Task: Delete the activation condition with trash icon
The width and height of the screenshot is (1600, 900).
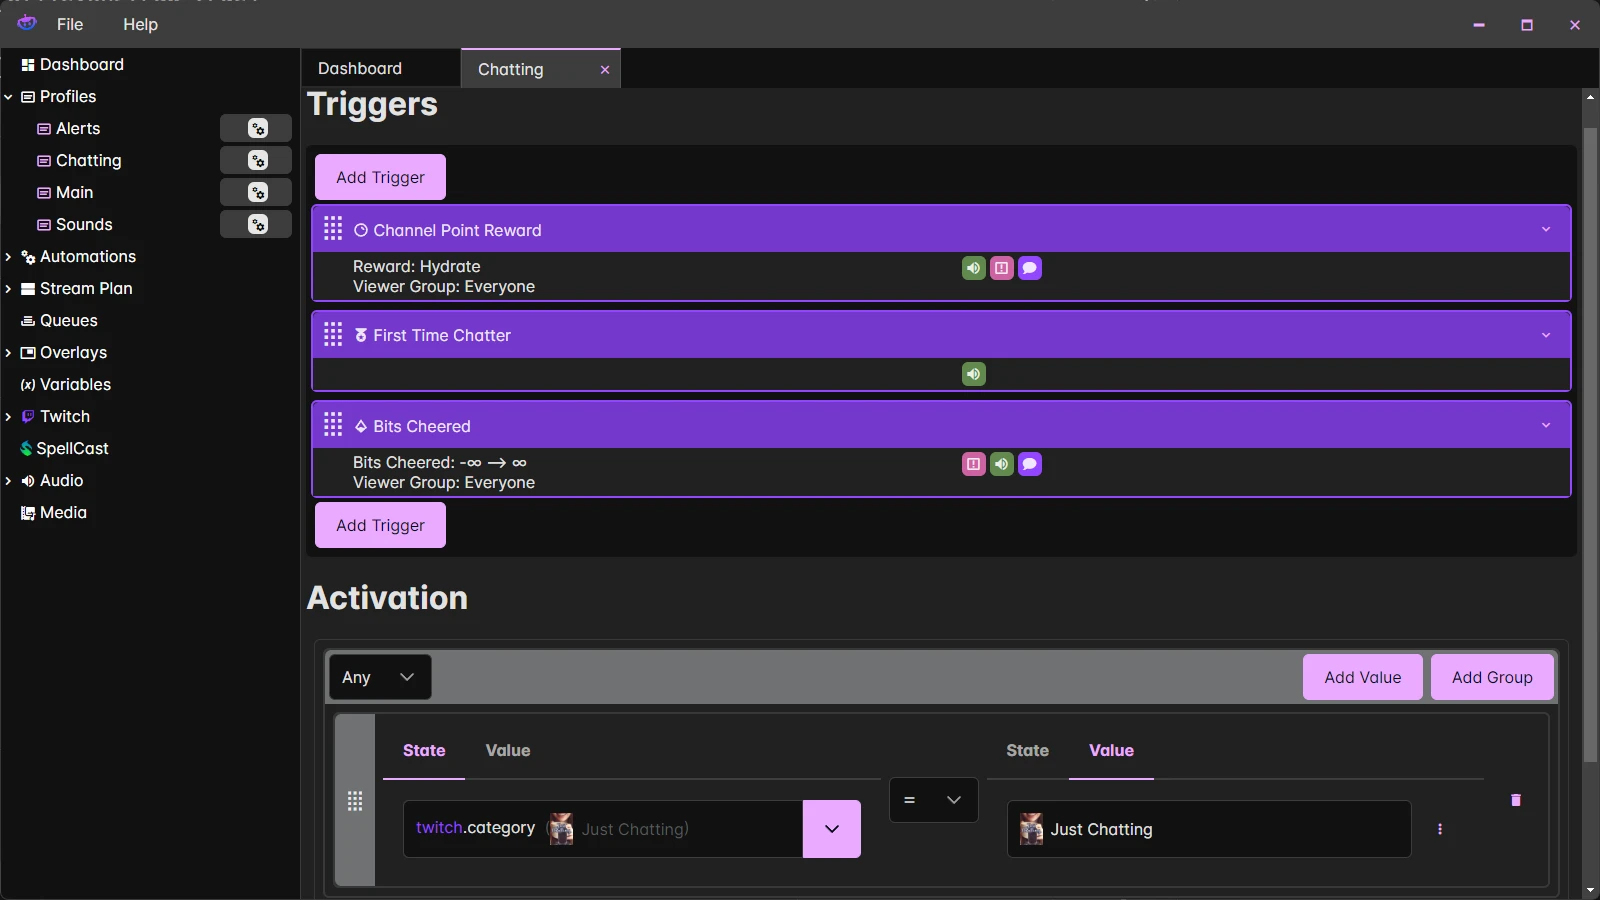Action: [1516, 800]
